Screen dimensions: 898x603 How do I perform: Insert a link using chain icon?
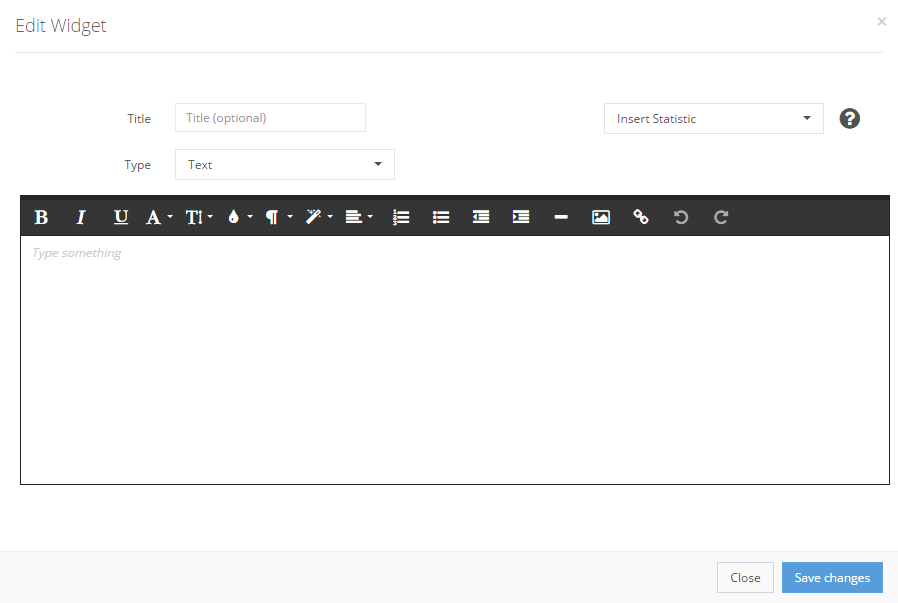[641, 217]
